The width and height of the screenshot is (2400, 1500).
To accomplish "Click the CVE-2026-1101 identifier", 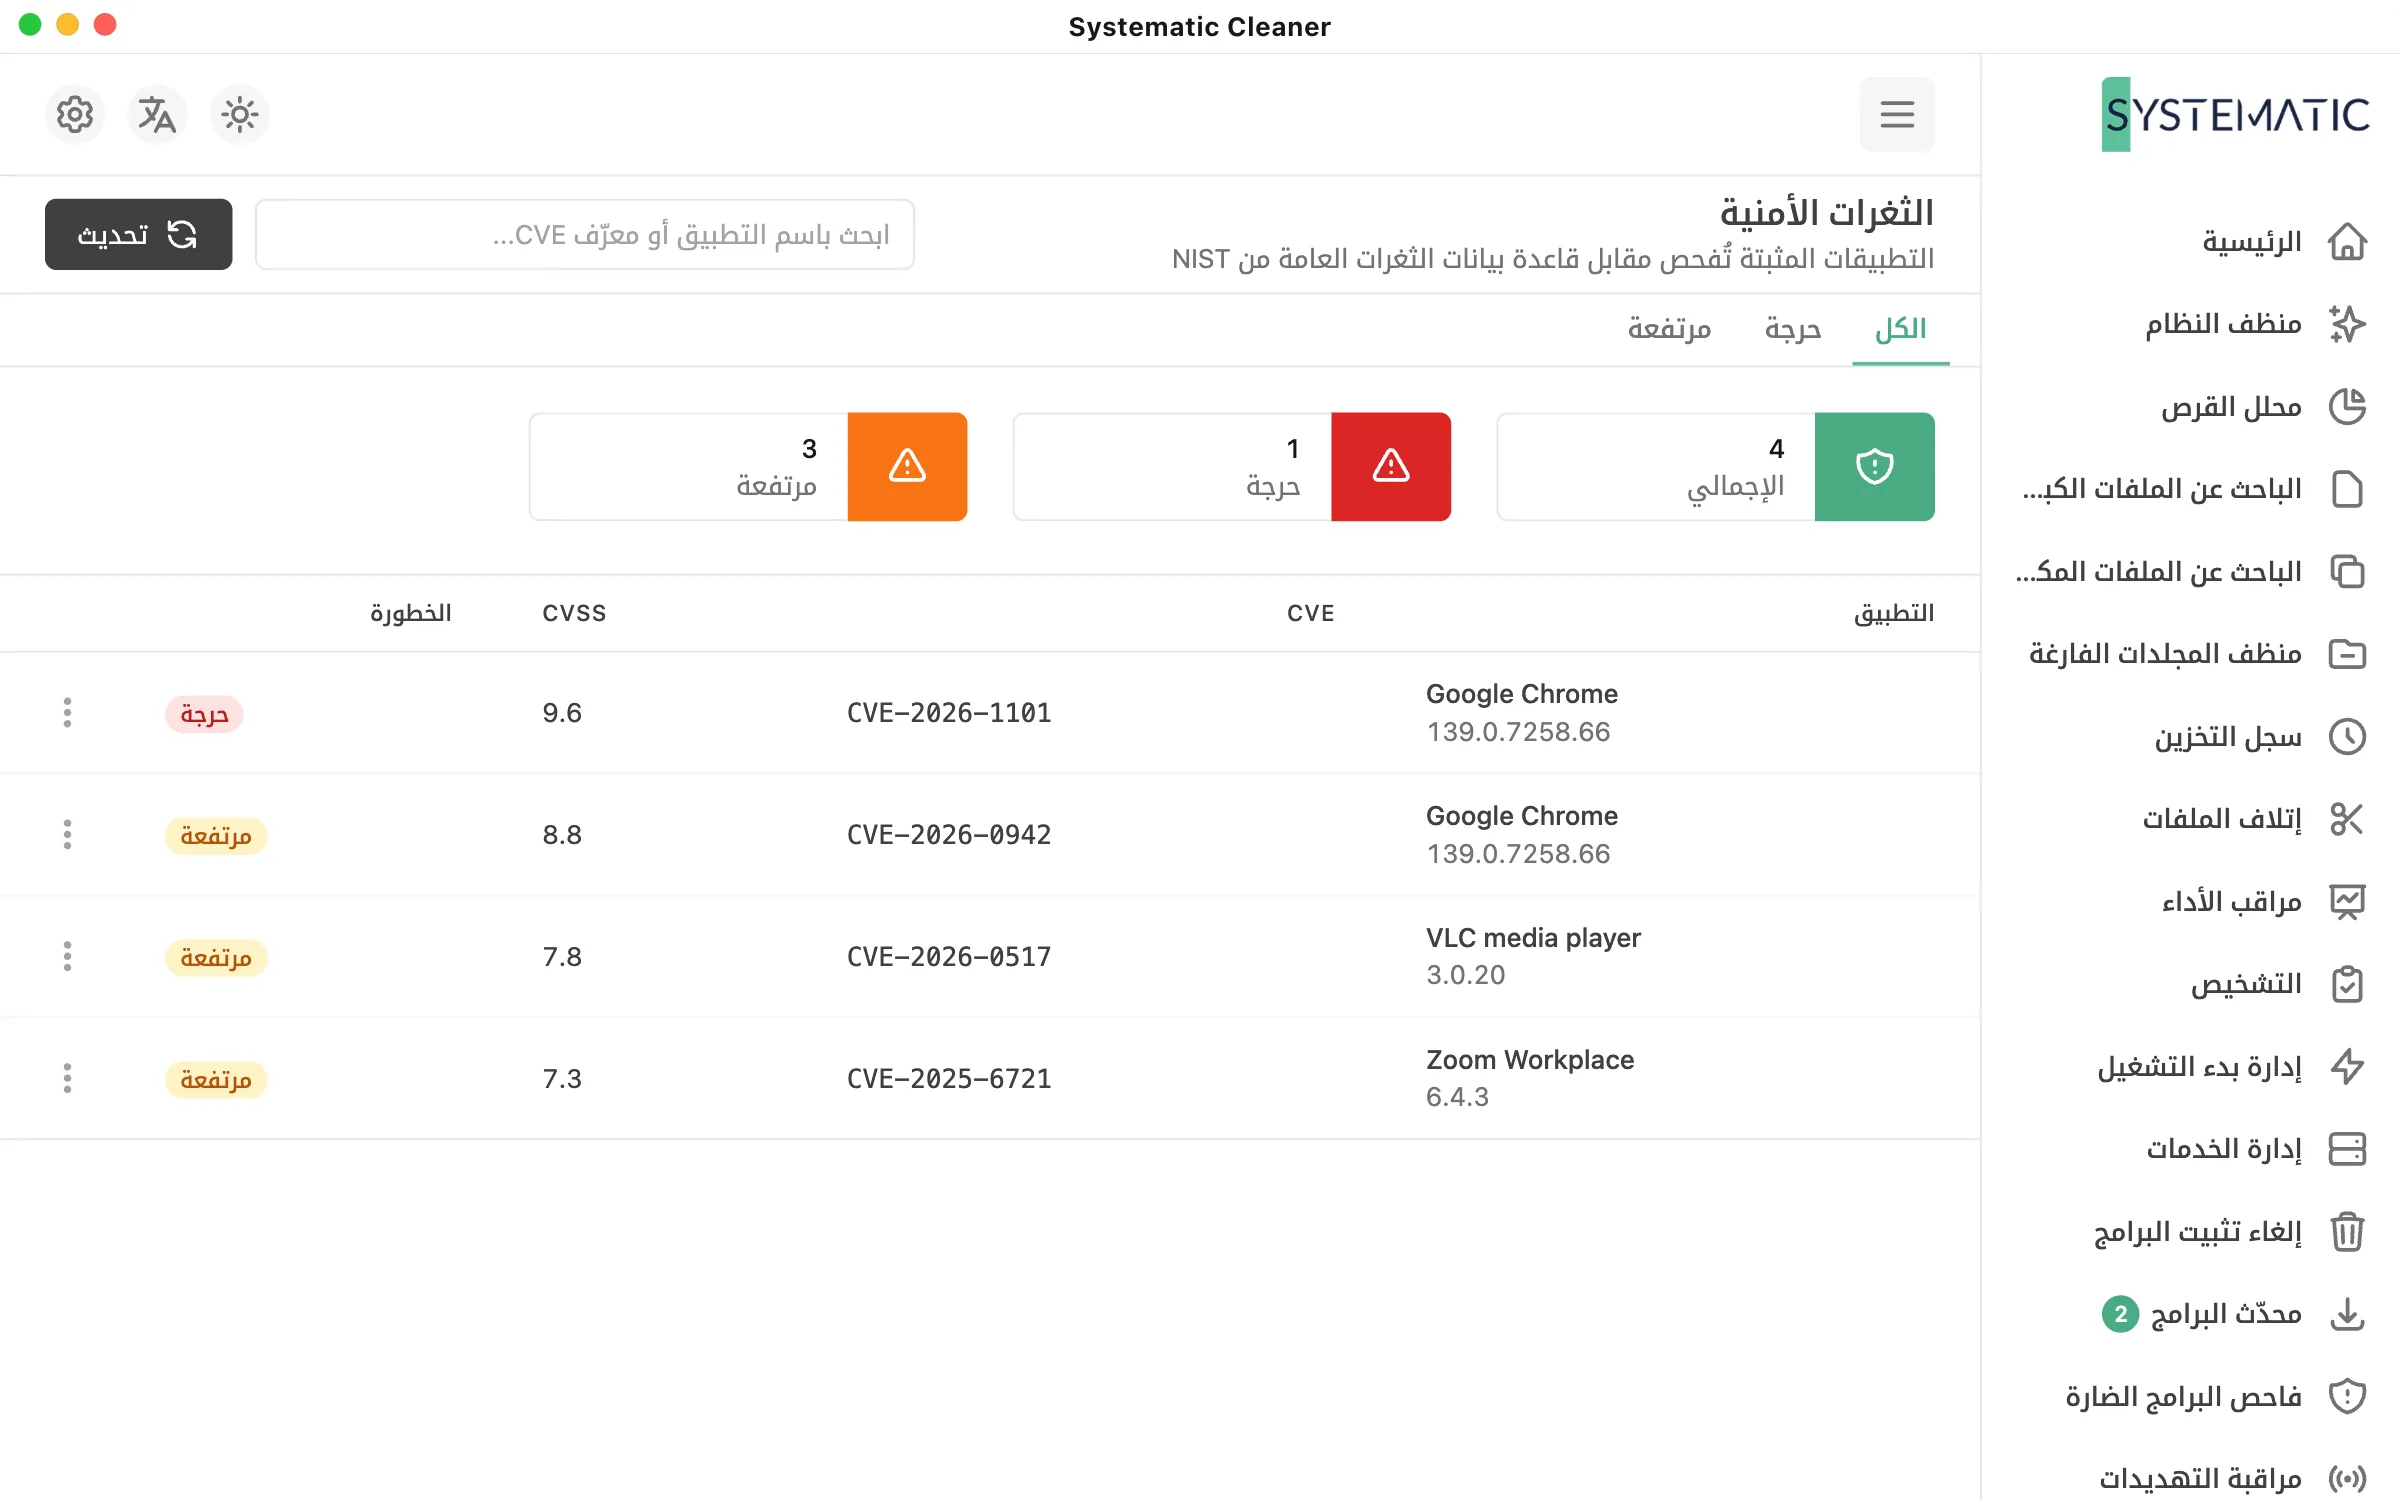I will pyautogui.click(x=949, y=713).
